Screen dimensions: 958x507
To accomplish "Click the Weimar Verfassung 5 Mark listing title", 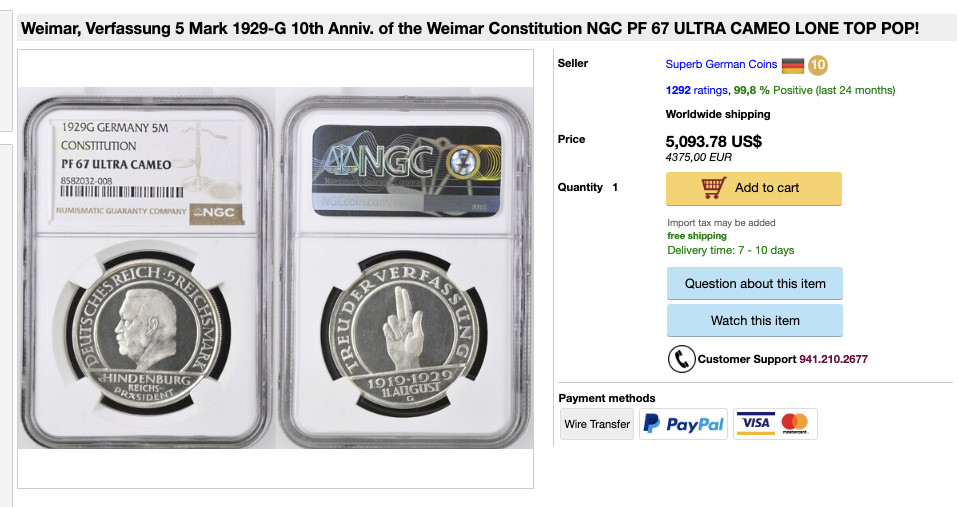I will click(470, 29).
